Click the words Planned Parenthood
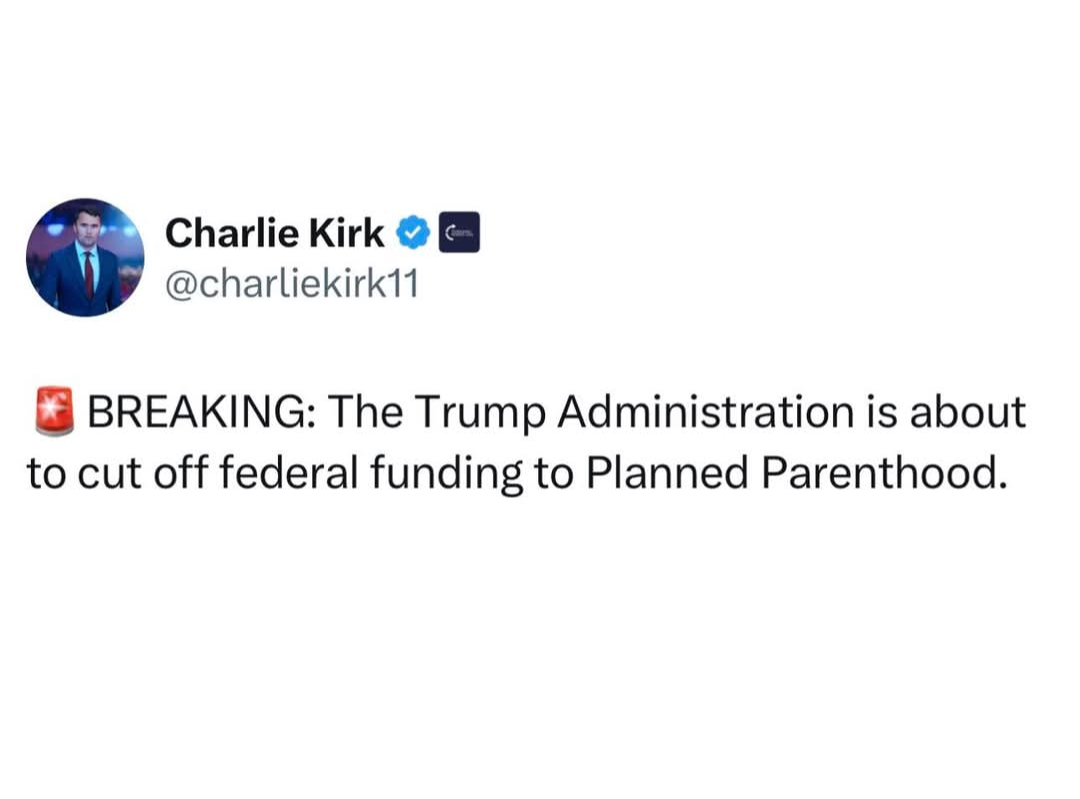Viewport: 1080px width, 799px height. pos(792,473)
